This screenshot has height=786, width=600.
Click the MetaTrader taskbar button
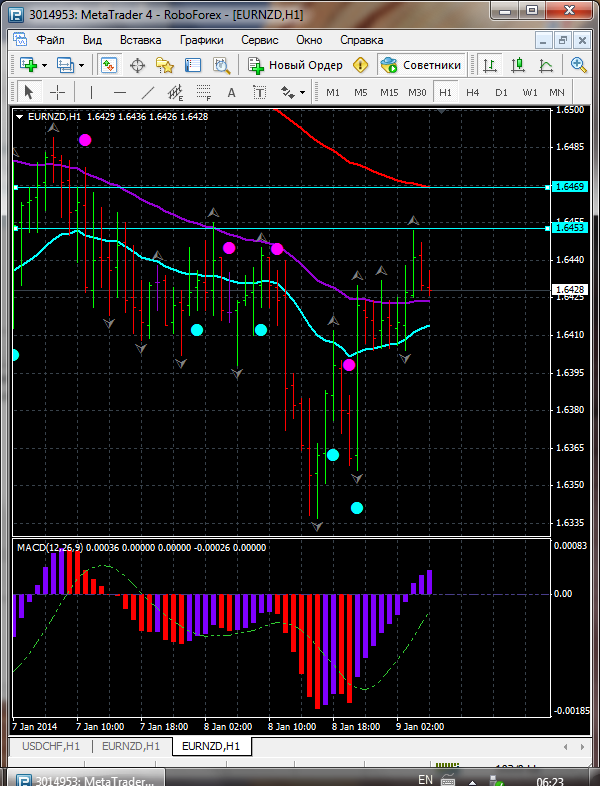click(x=85, y=779)
